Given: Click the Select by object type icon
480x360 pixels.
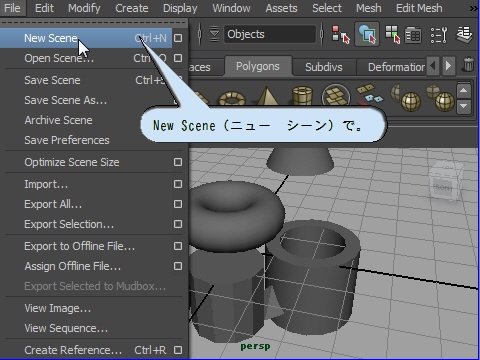Looking at the screenshot, I should click(367, 34).
